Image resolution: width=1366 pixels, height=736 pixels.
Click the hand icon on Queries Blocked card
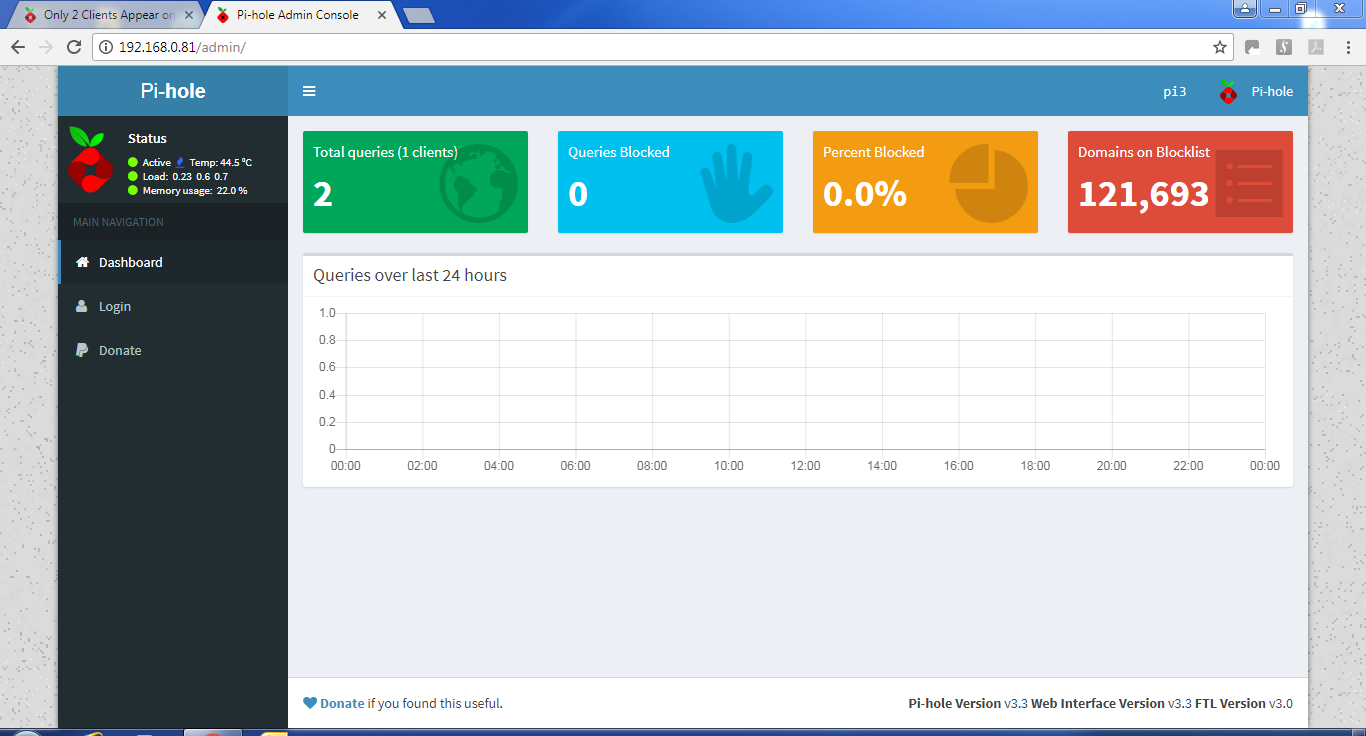737,183
